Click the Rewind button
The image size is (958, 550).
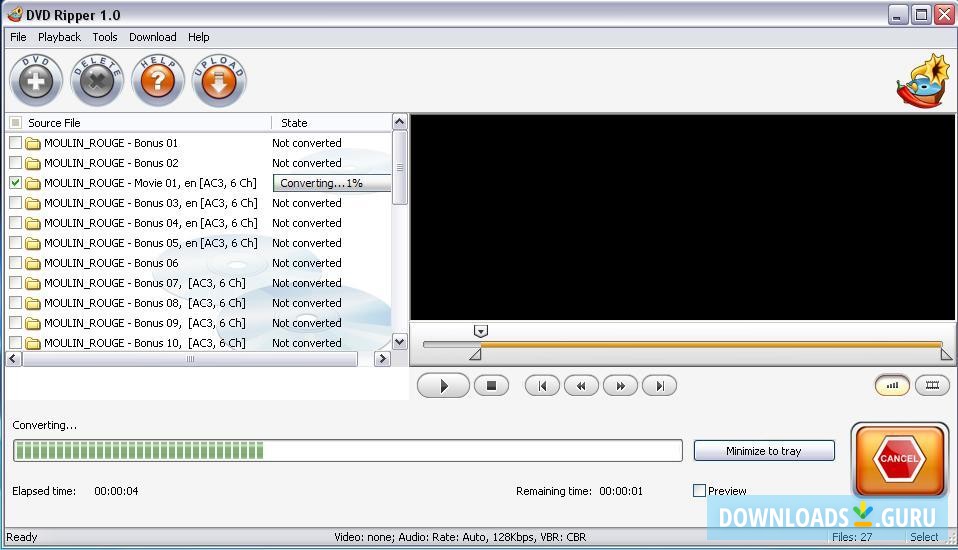pyautogui.click(x=581, y=386)
